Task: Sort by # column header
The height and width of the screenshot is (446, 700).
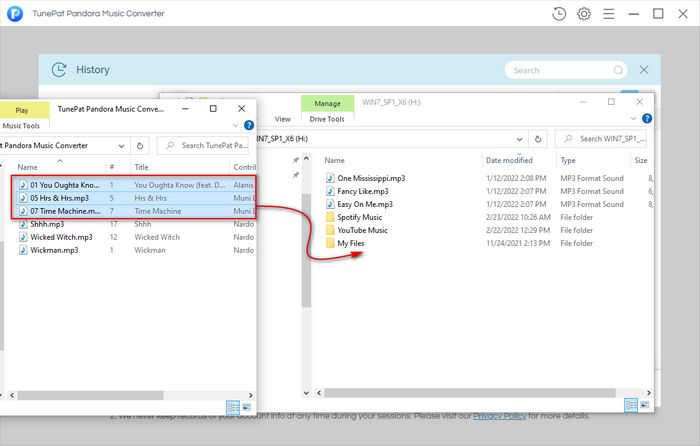Action: coord(112,167)
